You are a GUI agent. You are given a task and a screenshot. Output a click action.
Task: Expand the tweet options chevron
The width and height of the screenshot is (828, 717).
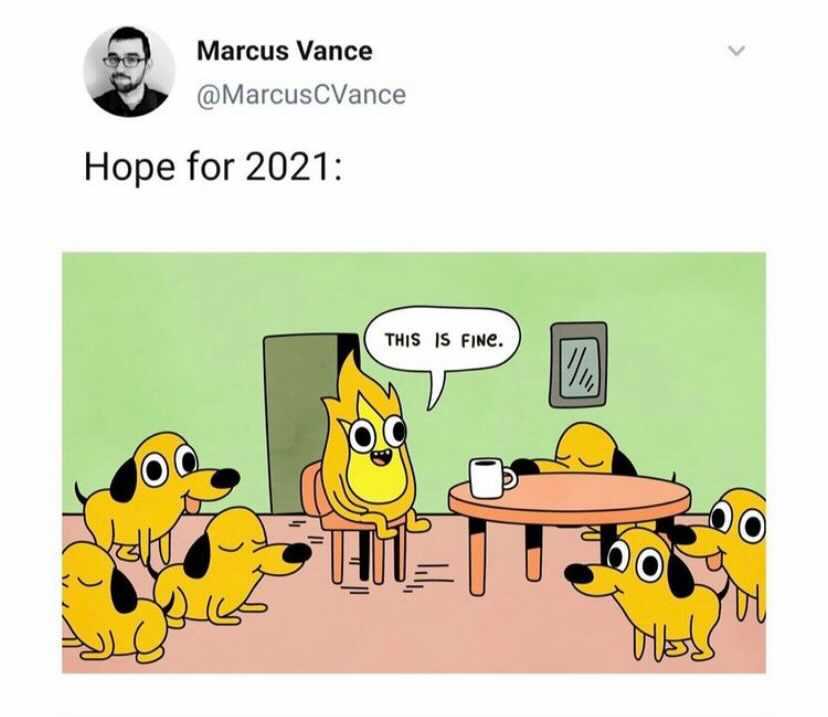(736, 51)
